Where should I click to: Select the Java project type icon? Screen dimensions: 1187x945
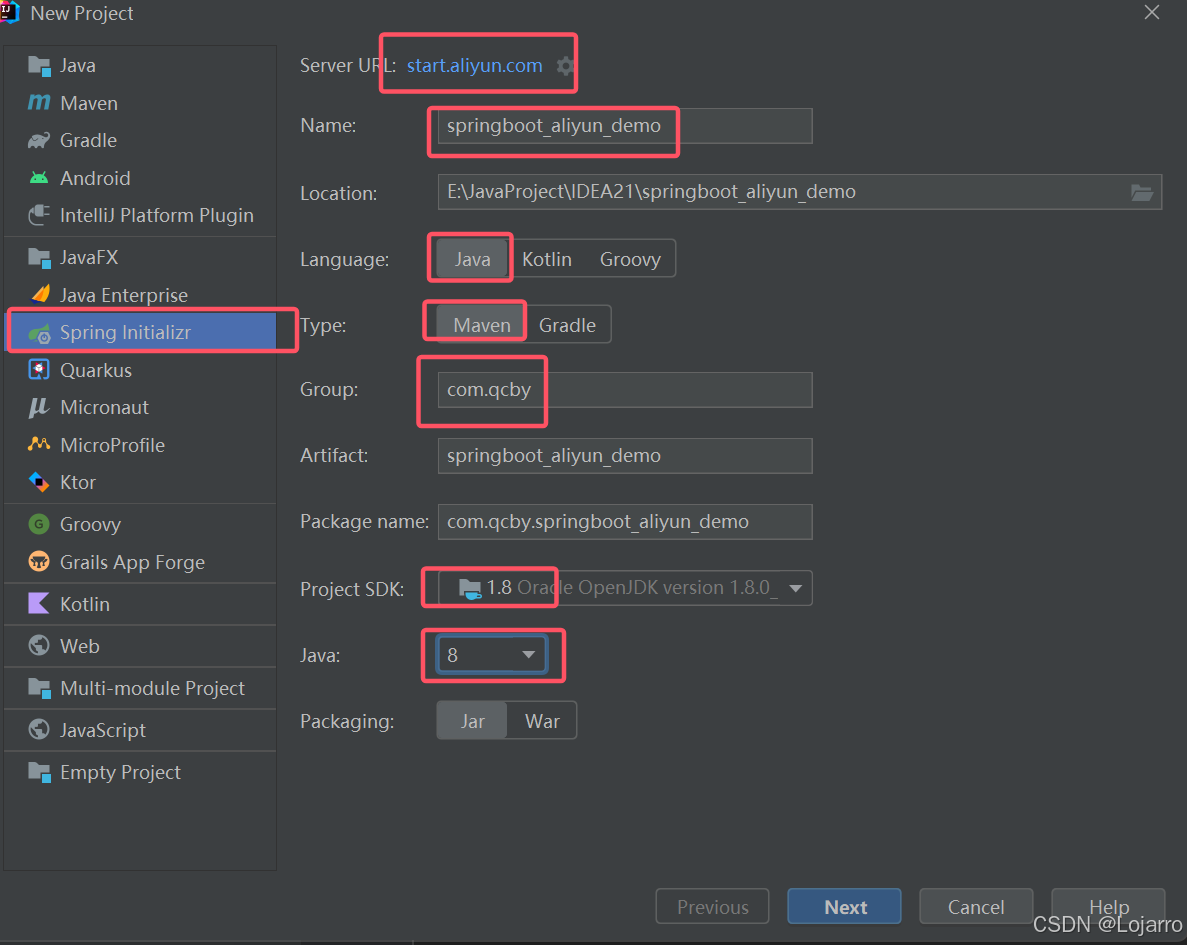[x=39, y=66]
